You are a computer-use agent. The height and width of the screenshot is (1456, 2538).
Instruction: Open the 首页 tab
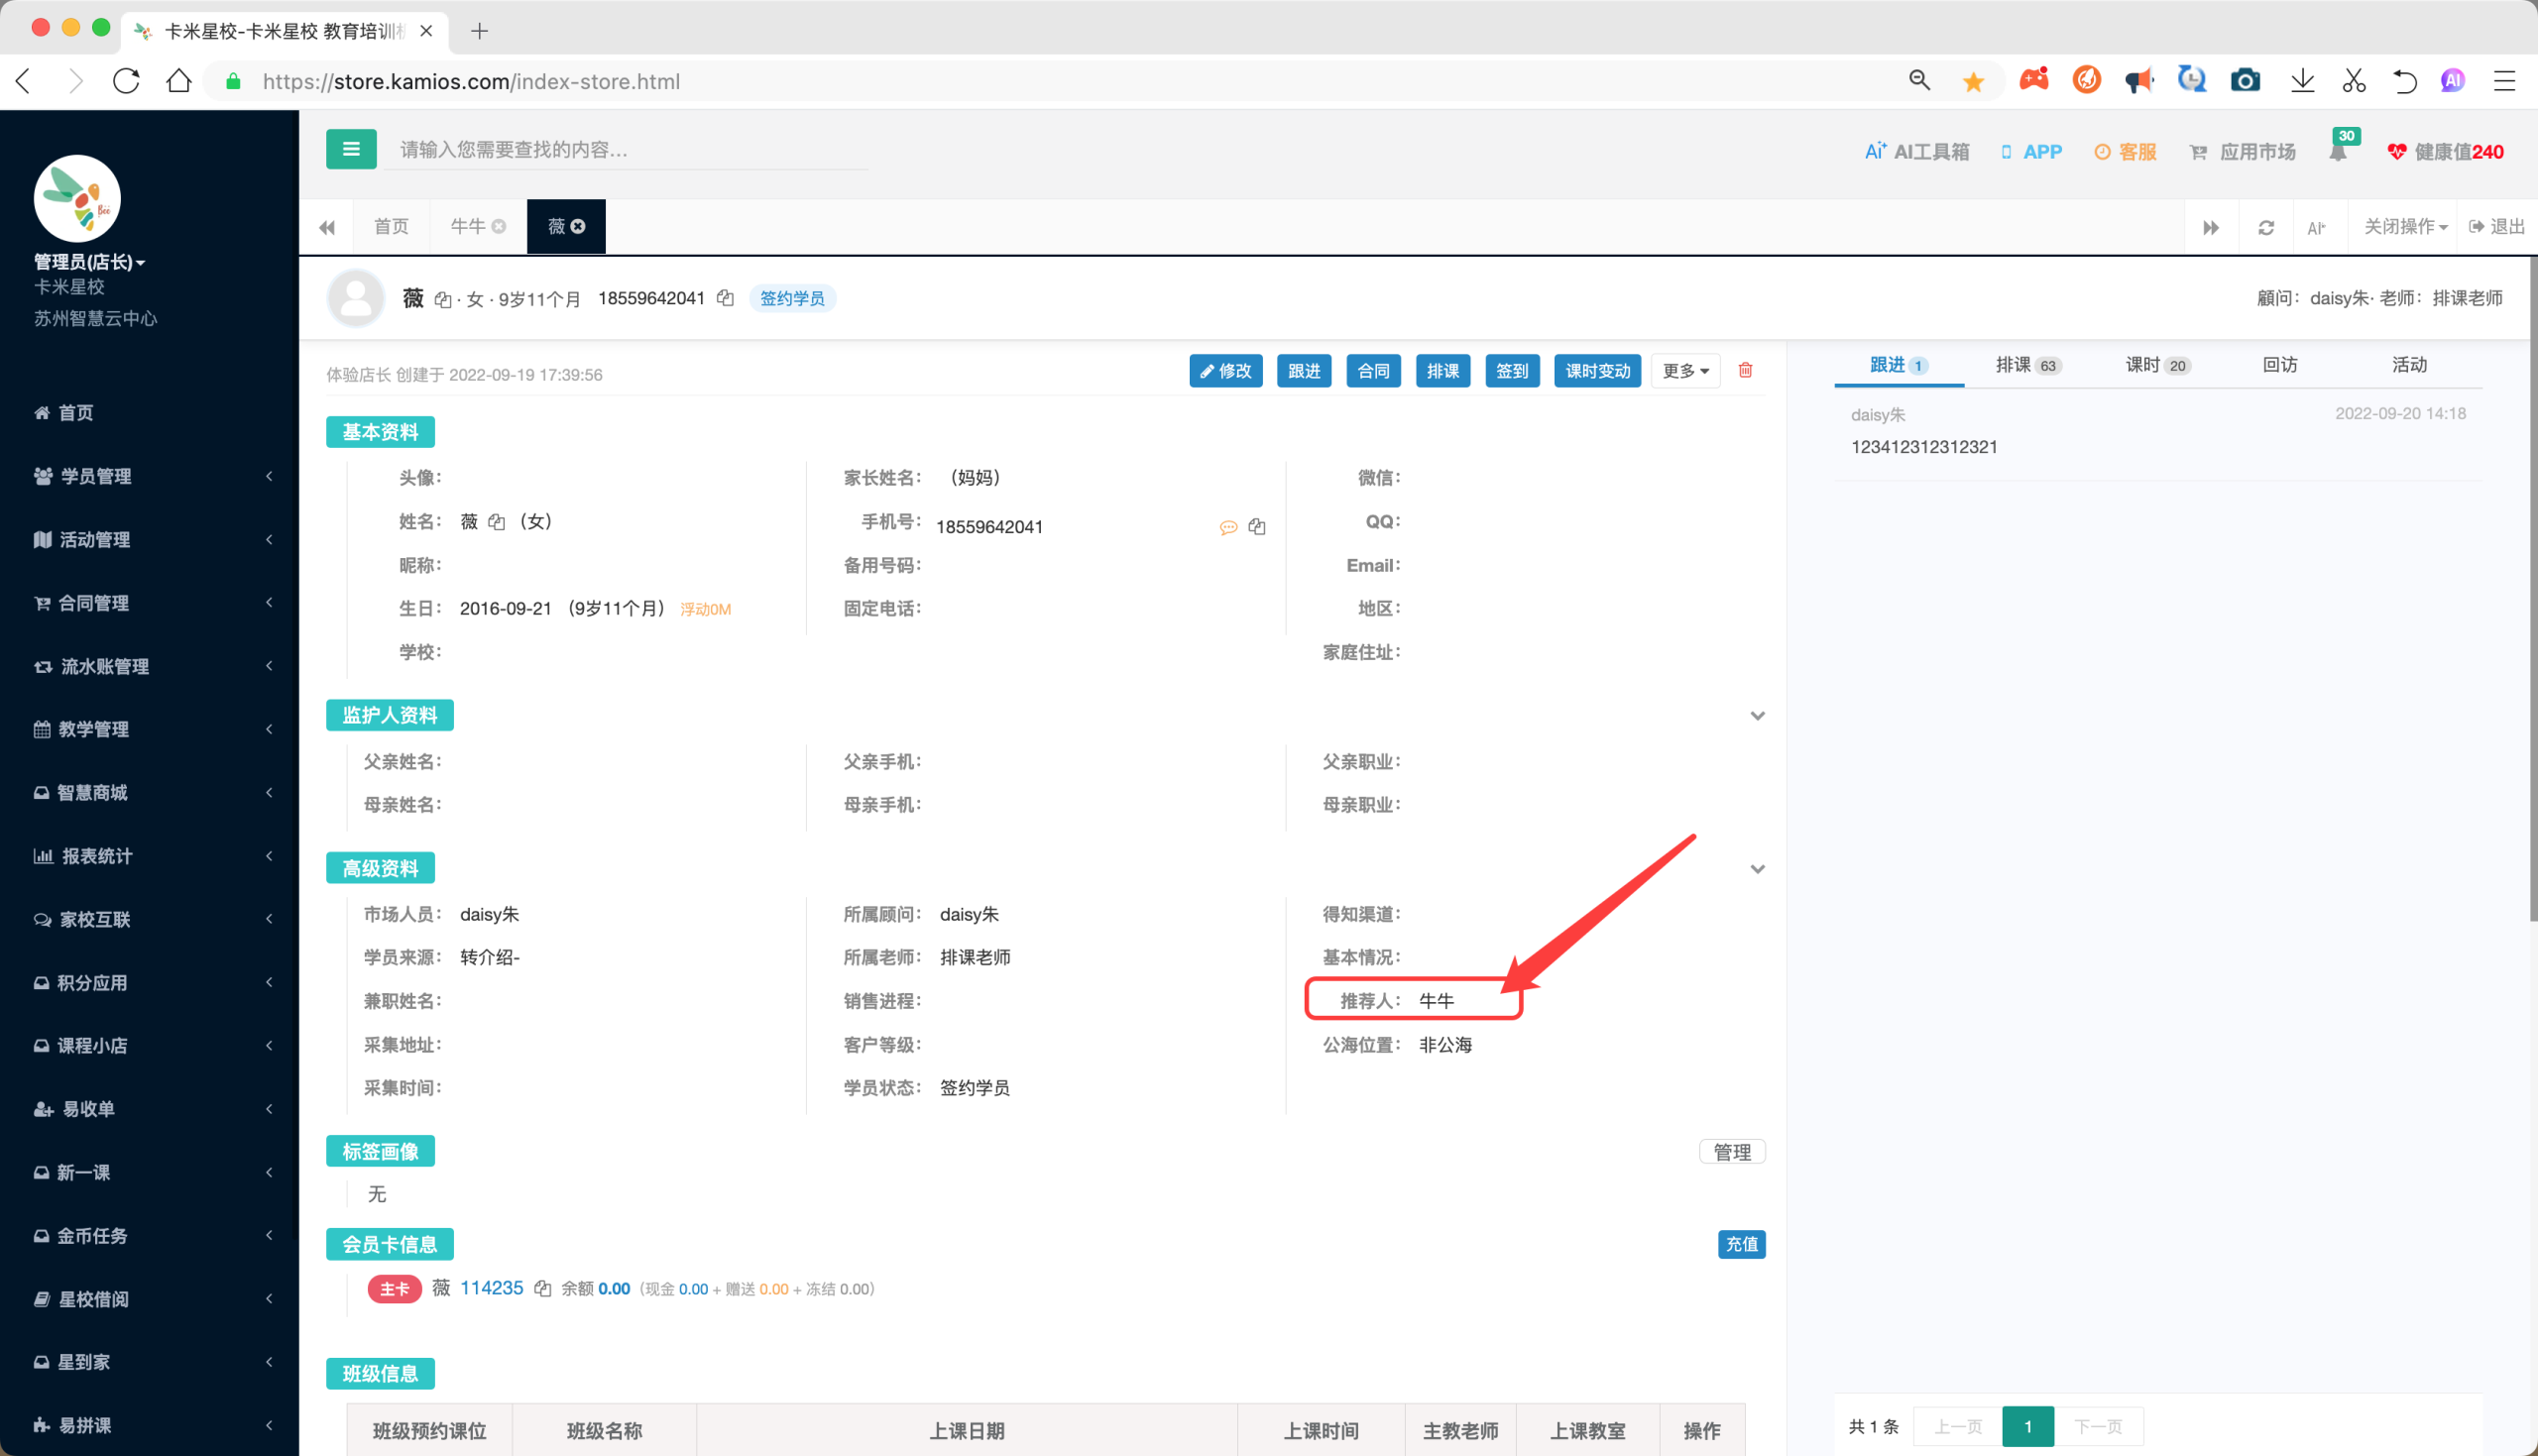pyautogui.click(x=391, y=227)
